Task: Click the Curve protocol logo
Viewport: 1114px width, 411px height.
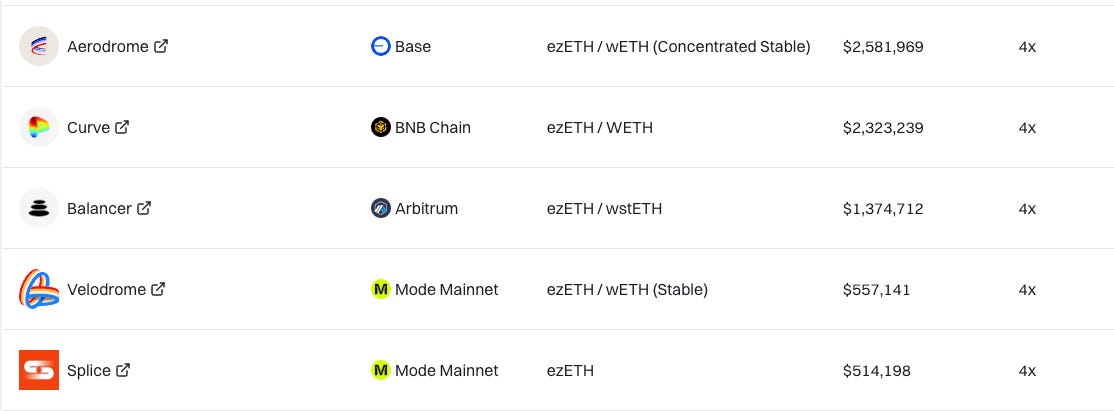Action: click(x=38, y=127)
